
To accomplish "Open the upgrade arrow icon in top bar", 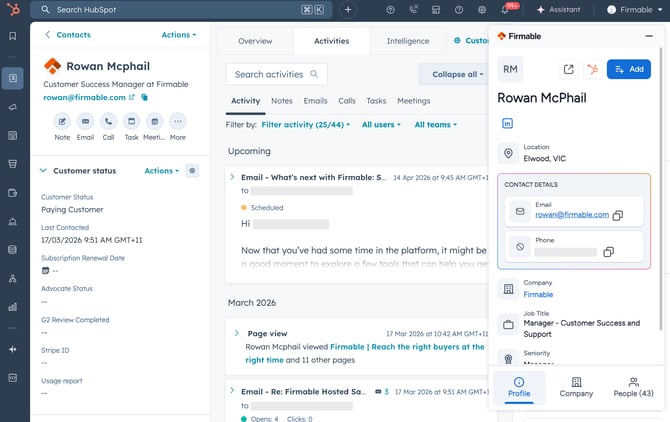I will pos(390,9).
